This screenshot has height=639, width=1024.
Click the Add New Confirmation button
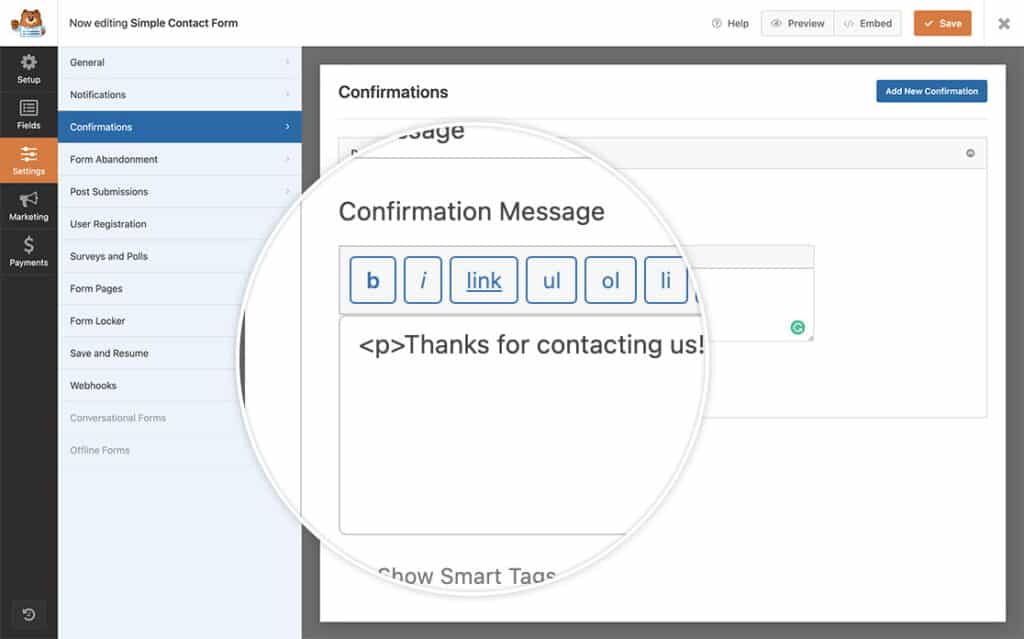(931, 91)
